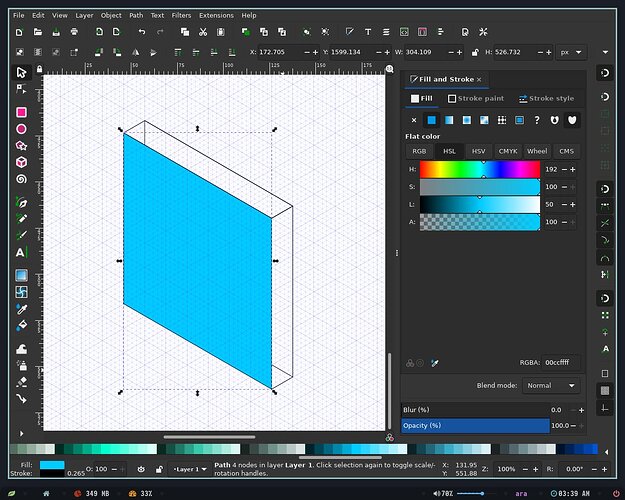Select the Gradient tool

pos(22,276)
